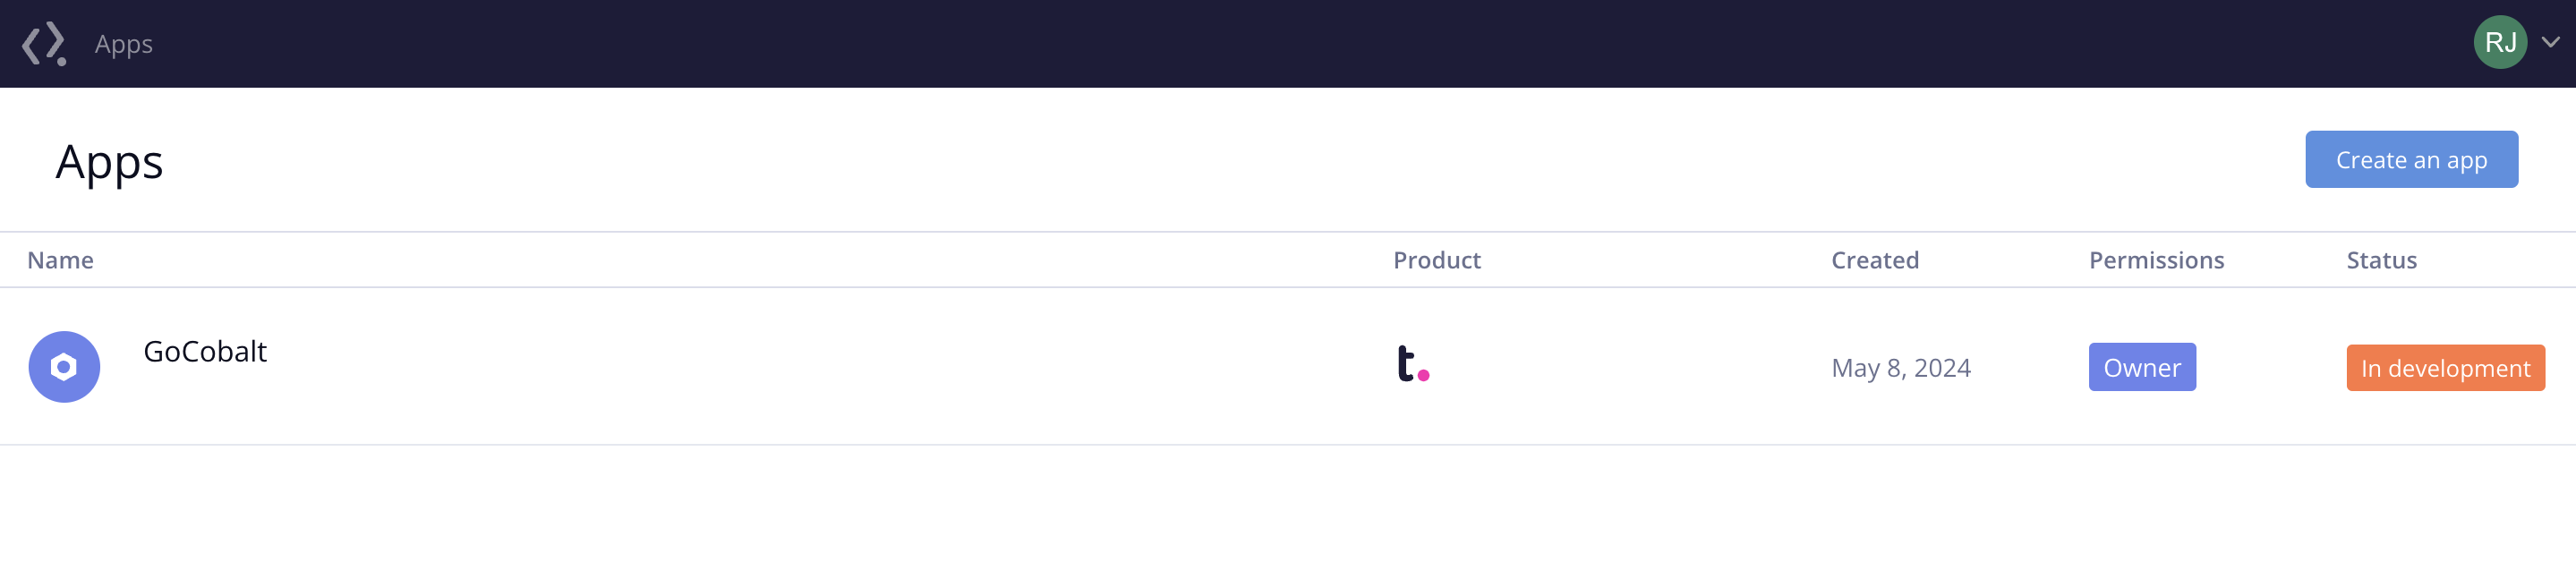2576x562 pixels.
Task: Open the GoCobalt app link
Action: pos(205,352)
